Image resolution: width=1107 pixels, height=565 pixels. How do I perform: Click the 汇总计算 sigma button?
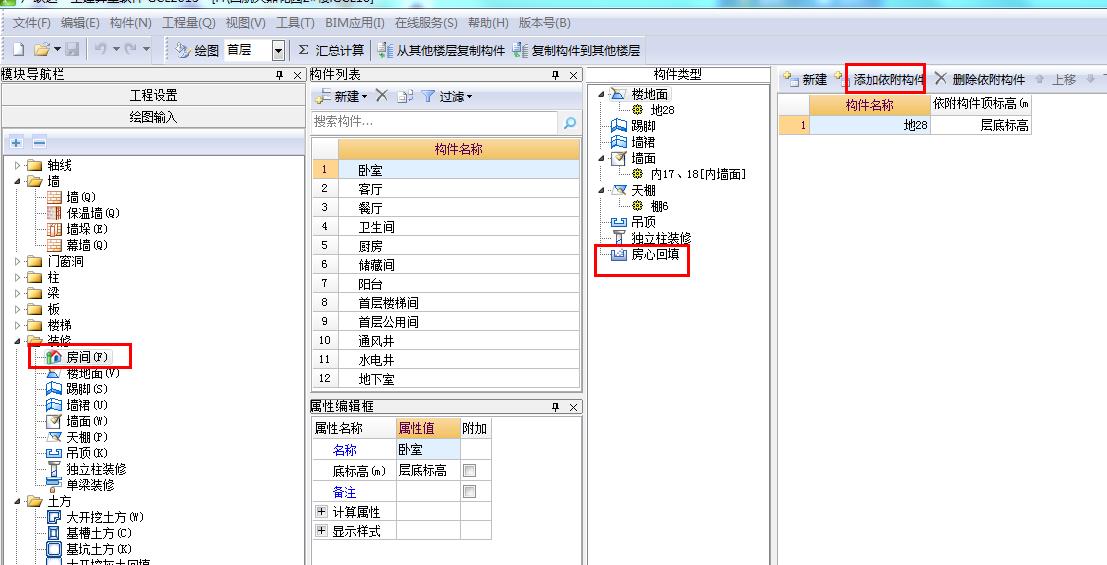(330, 50)
